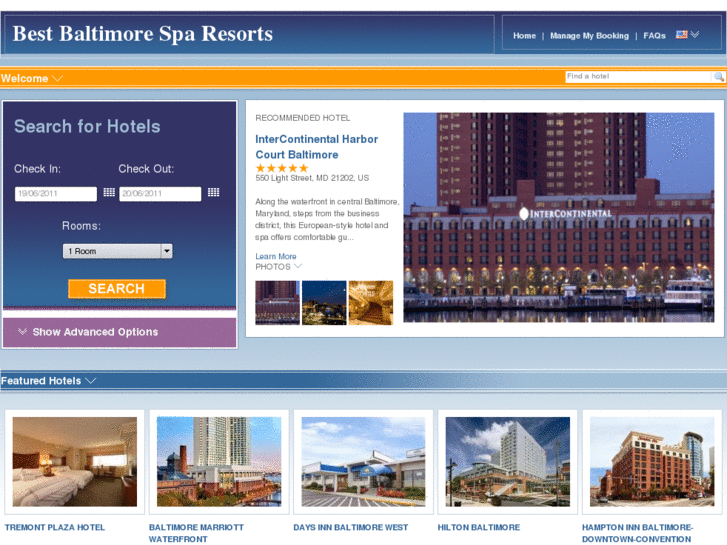Viewport: 727px width, 545px height.
Task: Go to the Home menu item
Action: [524, 36]
